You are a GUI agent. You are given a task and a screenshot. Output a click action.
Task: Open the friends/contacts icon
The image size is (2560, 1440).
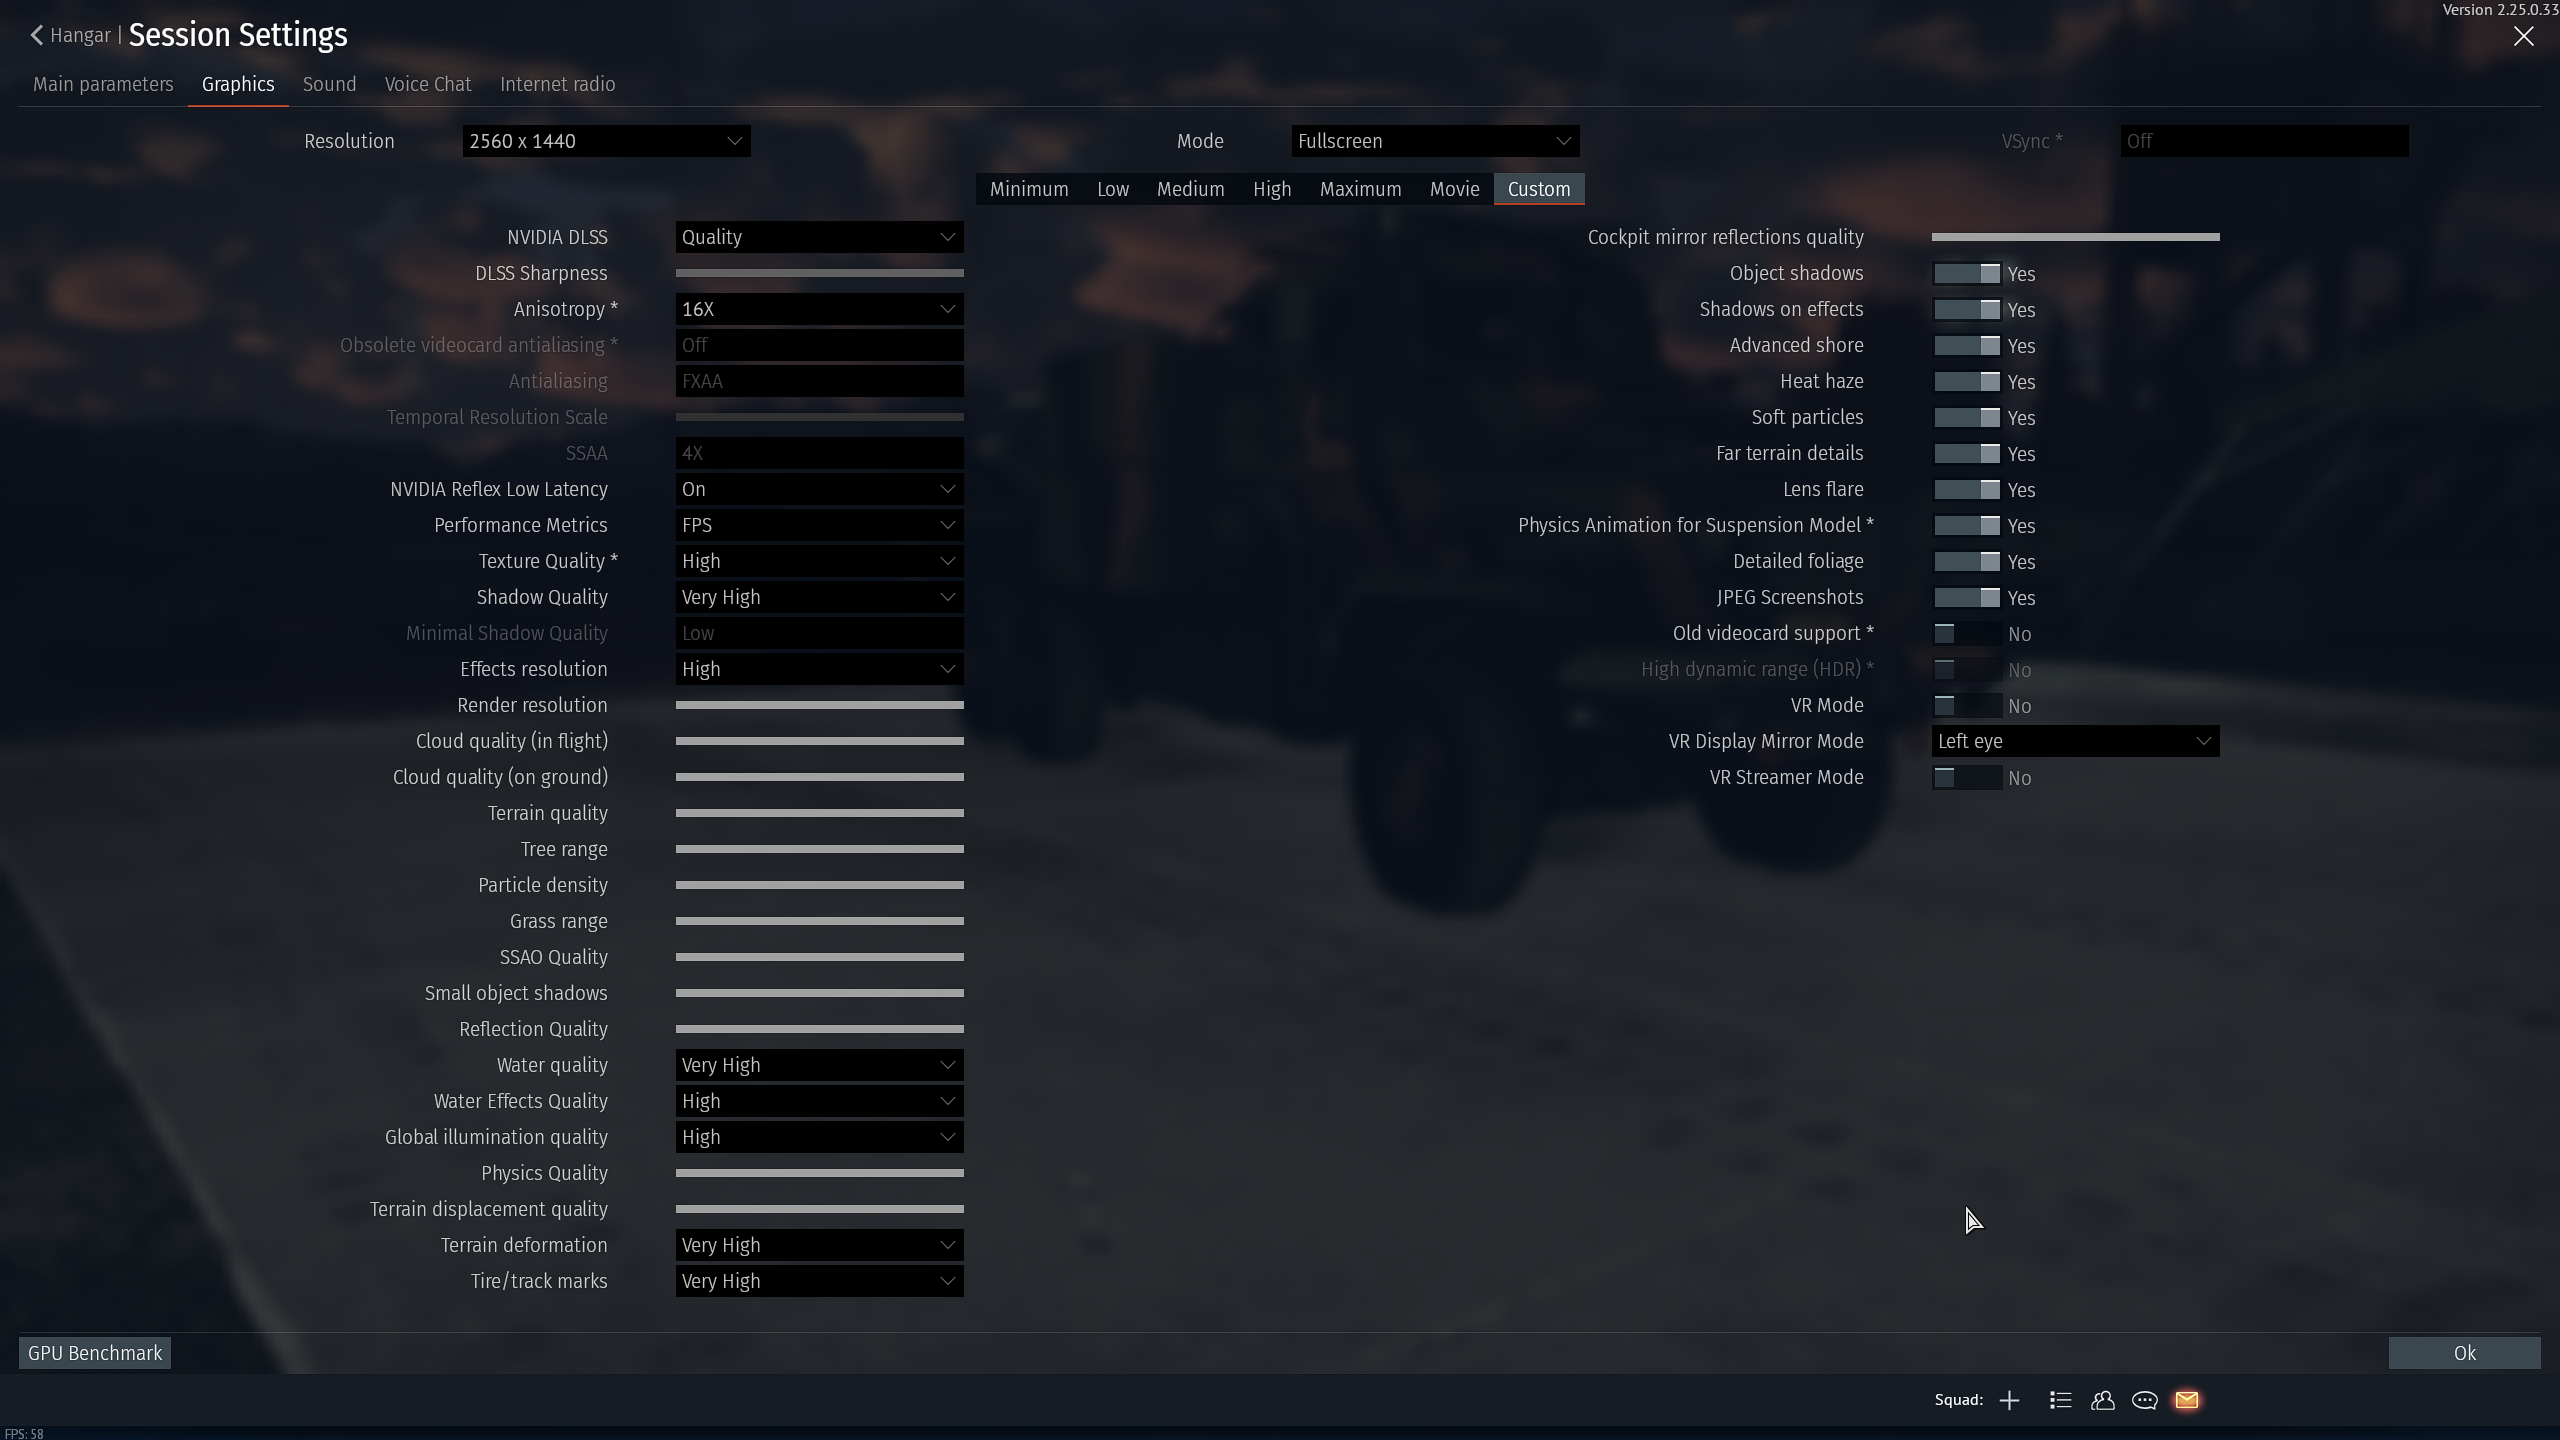(2103, 1400)
